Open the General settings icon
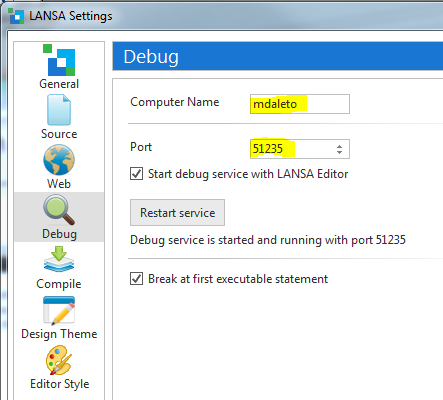This screenshot has width=443, height=400. (x=59, y=60)
